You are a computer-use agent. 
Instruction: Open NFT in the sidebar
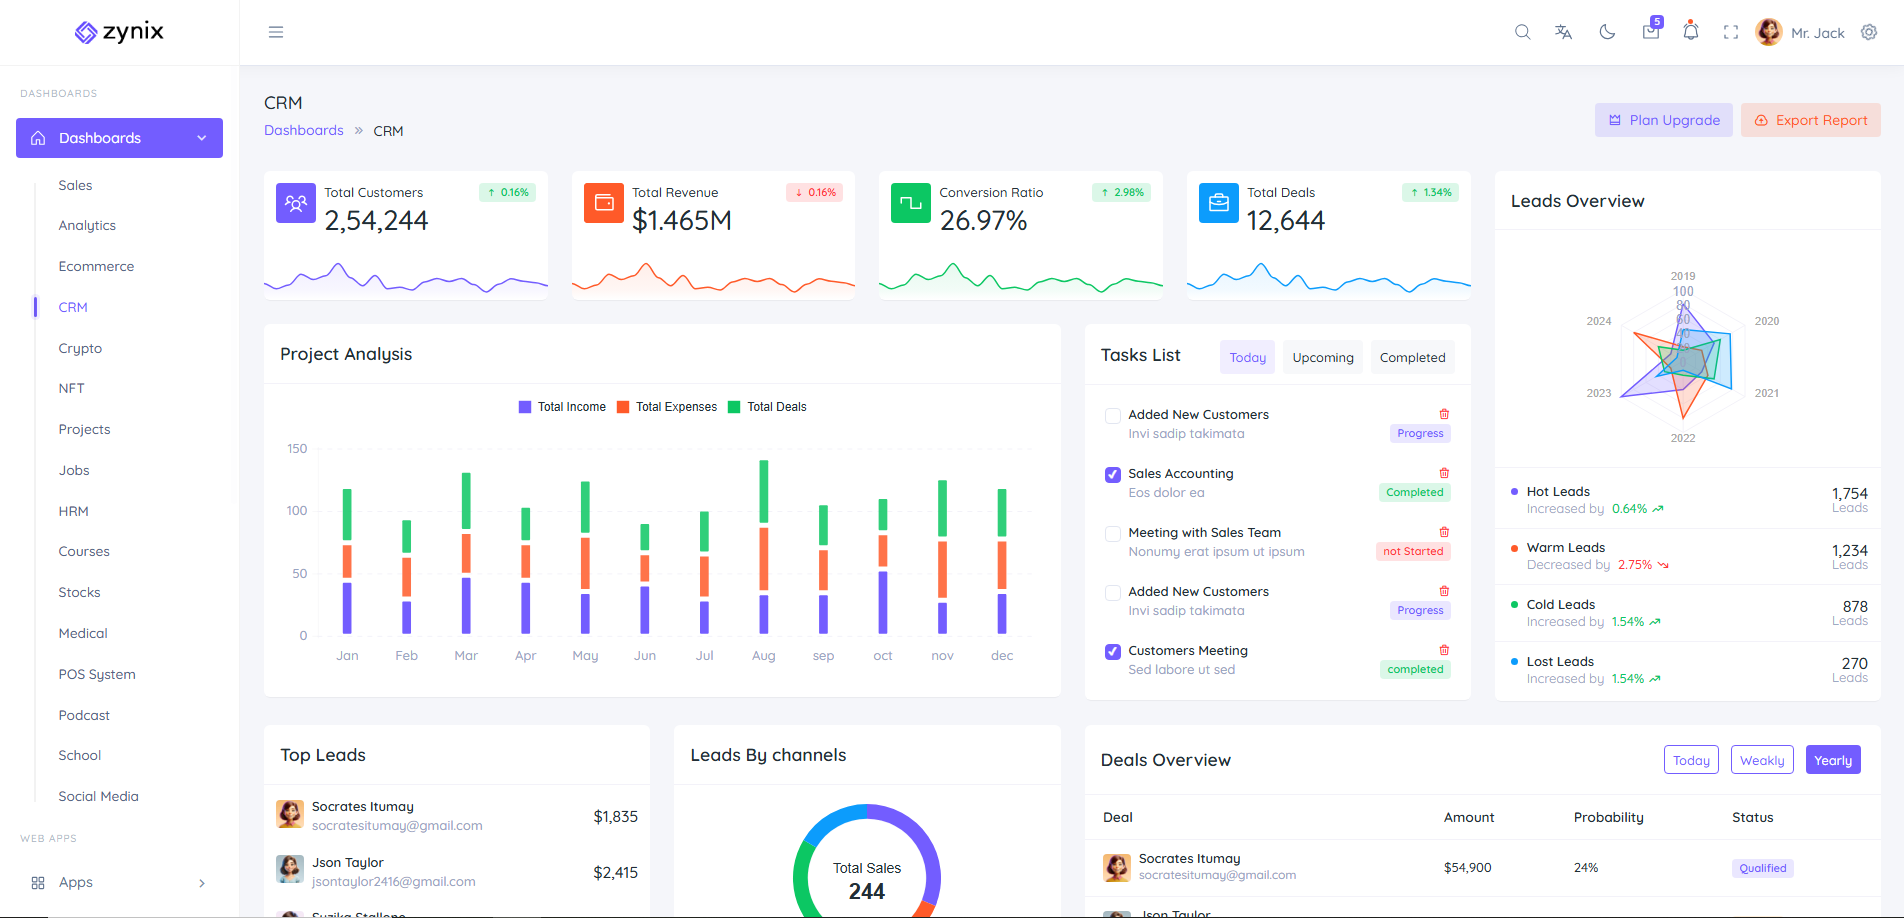click(71, 388)
